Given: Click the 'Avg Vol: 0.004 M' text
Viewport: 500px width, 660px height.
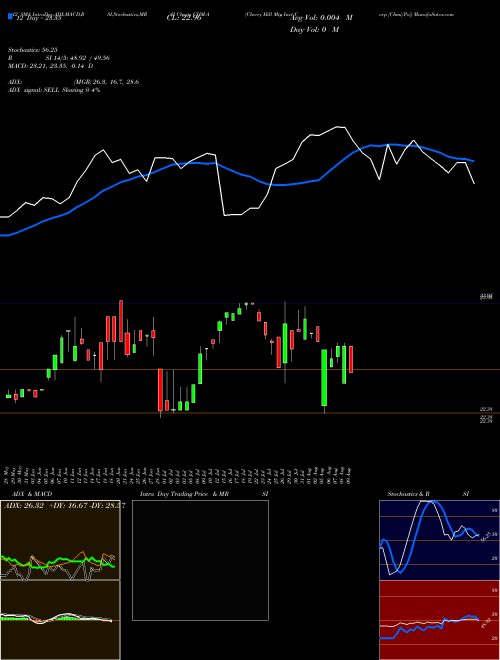Looking at the screenshot, I should pyautogui.click(x=322, y=18).
